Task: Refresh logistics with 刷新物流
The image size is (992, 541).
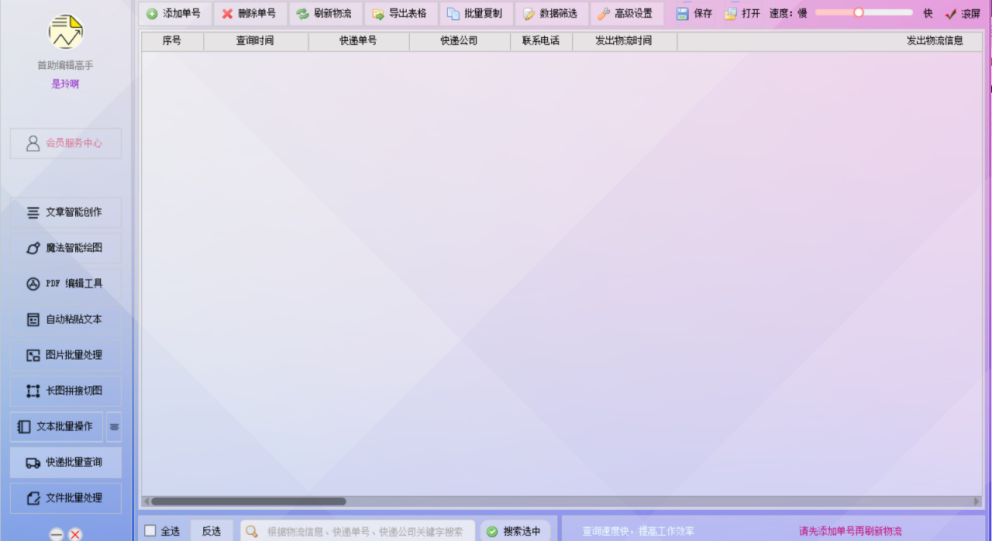Action: tap(325, 13)
